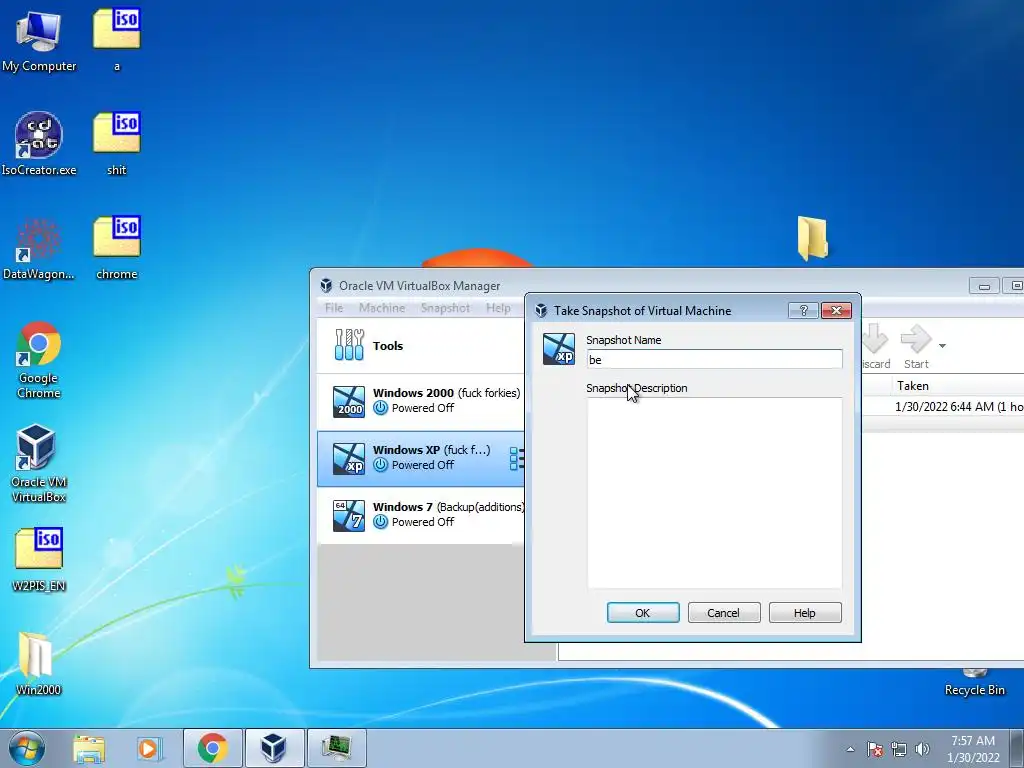This screenshot has width=1024, height=768.
Task: Open the Action Center flag icon
Action: pyautogui.click(x=875, y=749)
